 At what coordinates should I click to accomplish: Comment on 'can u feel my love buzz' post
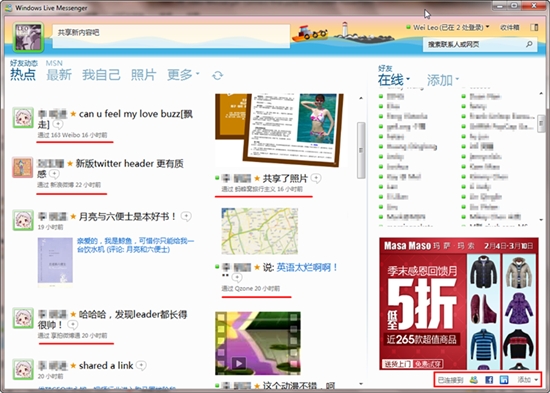click(58, 124)
